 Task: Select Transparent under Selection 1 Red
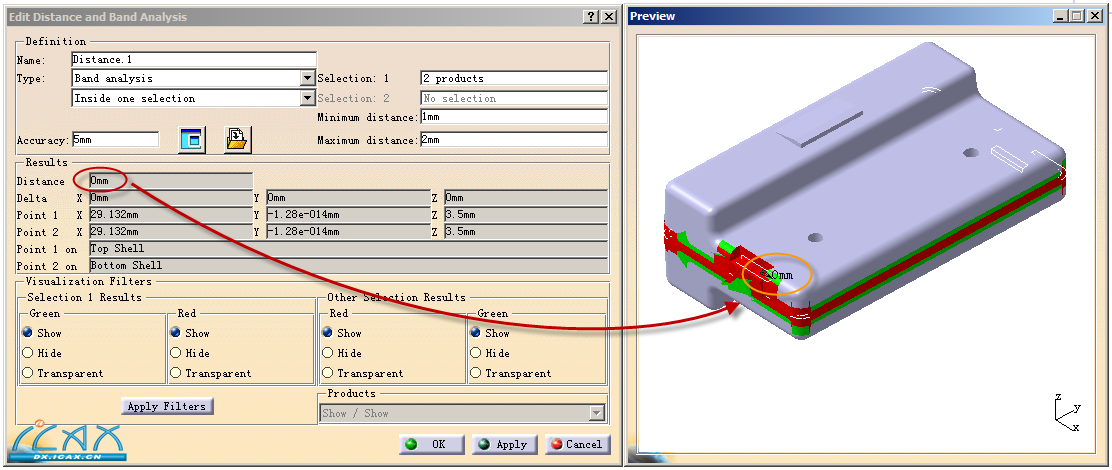(176, 373)
